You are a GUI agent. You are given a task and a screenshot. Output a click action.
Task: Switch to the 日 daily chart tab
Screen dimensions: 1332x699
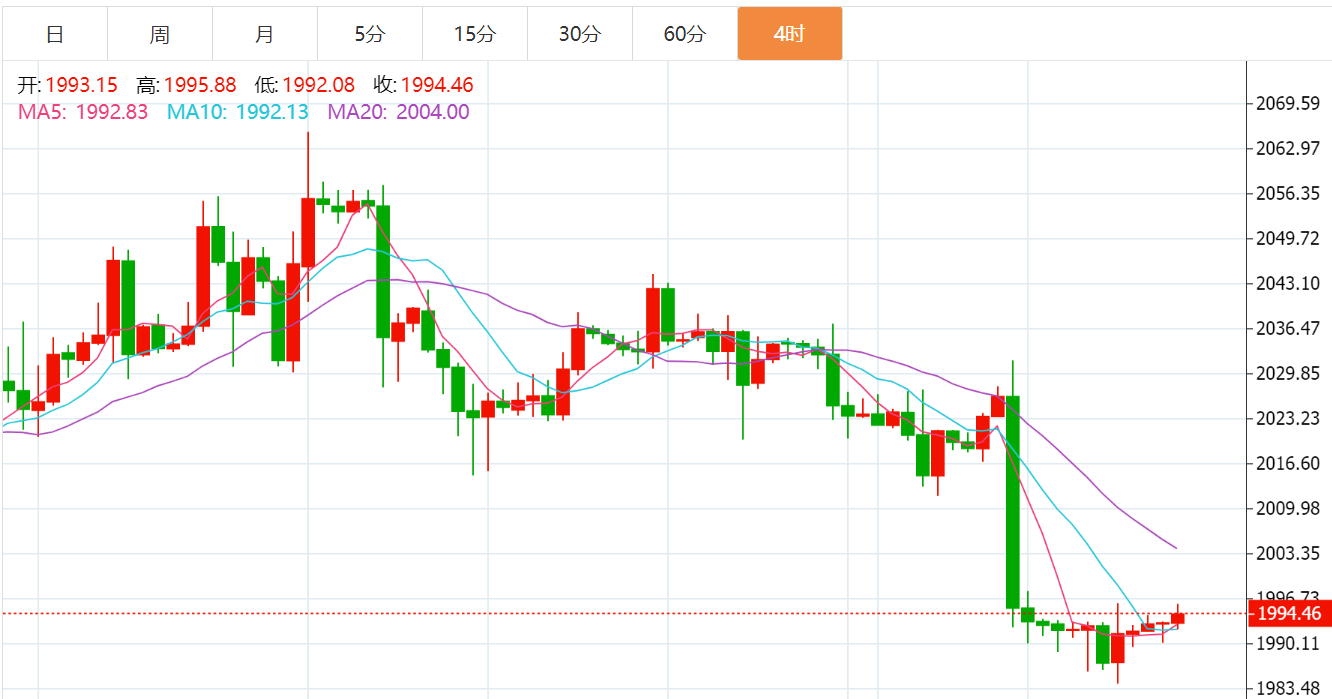click(x=55, y=34)
